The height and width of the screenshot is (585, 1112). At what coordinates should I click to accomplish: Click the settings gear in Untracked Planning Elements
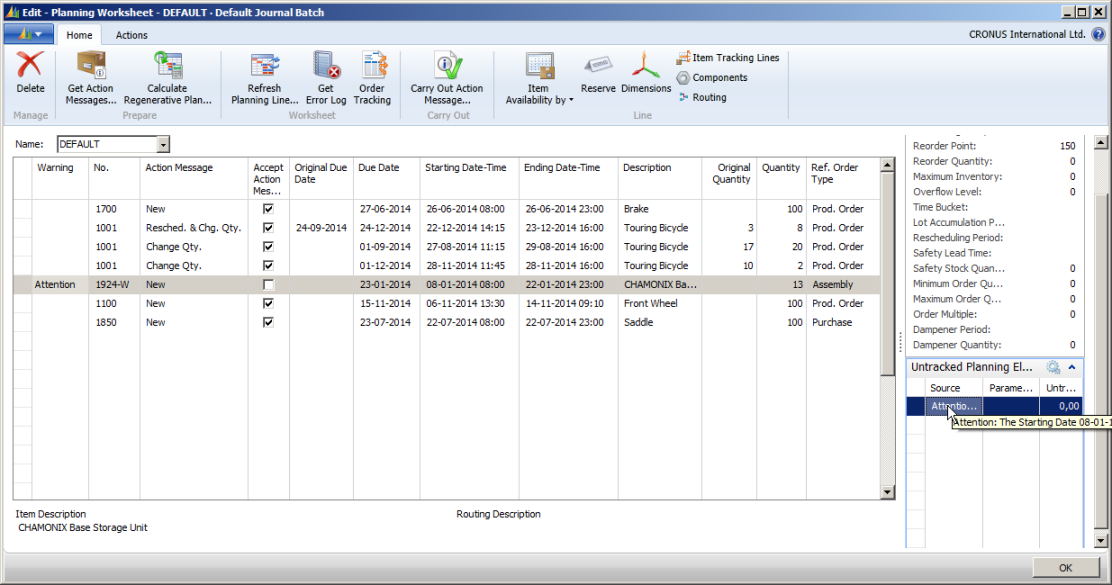pos(1053,367)
